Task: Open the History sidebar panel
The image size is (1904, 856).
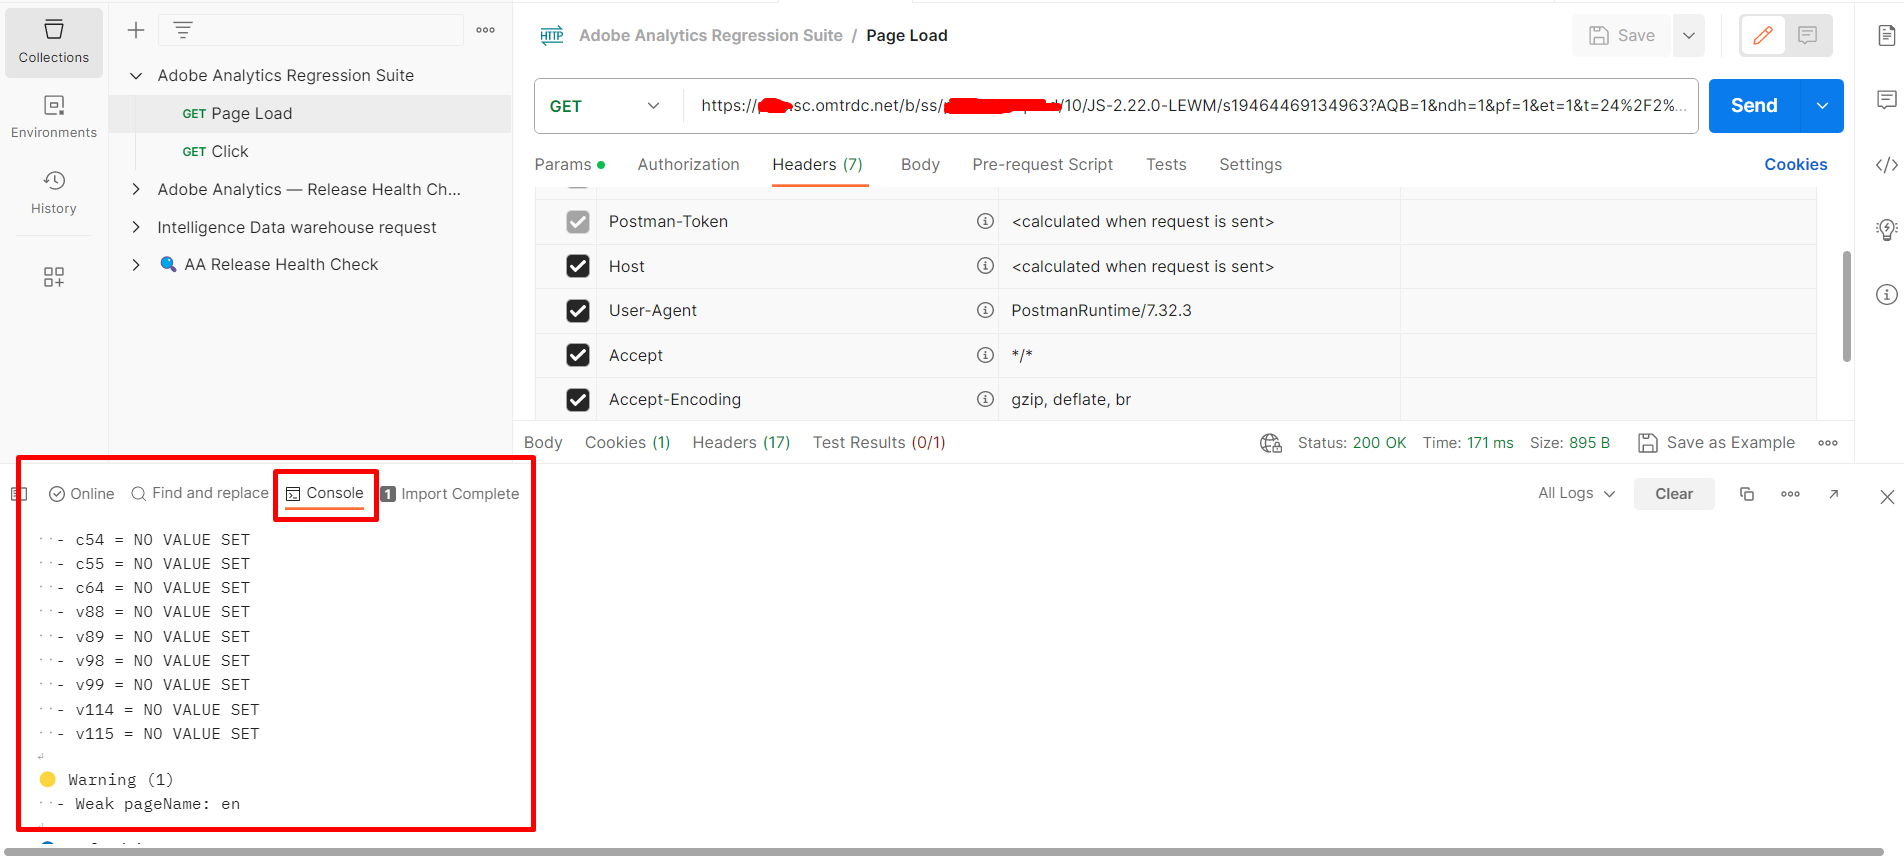Action: coord(54,193)
